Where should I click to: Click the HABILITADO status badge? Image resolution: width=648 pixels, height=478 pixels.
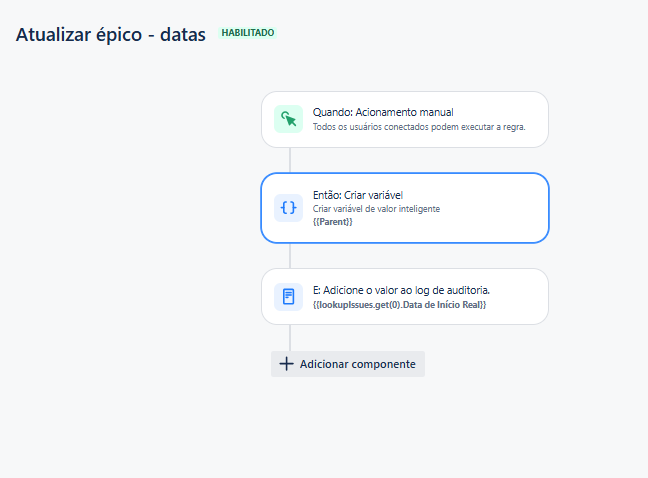(248, 33)
